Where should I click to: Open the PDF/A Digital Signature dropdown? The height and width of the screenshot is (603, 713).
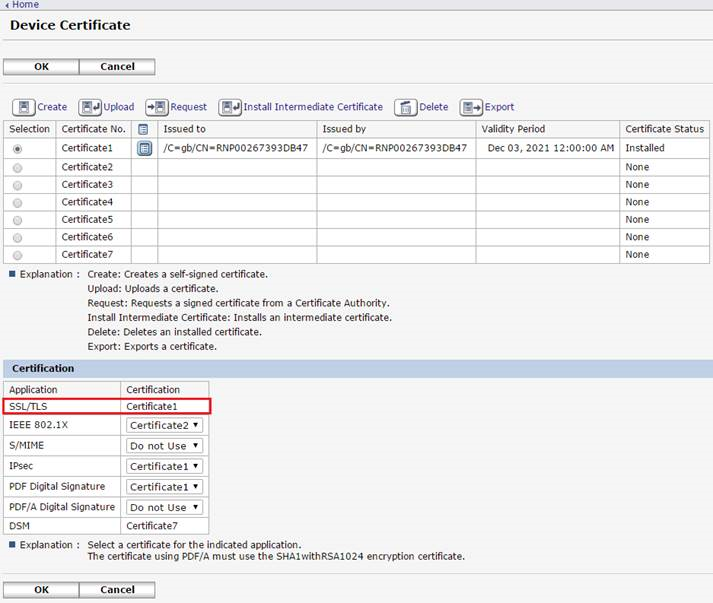click(165, 507)
